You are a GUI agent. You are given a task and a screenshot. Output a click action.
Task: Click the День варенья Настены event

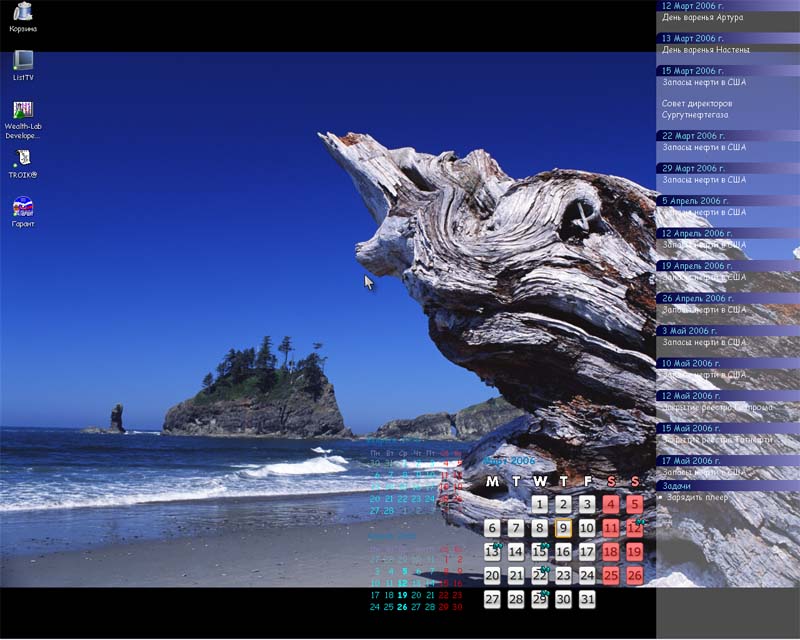[705, 49]
